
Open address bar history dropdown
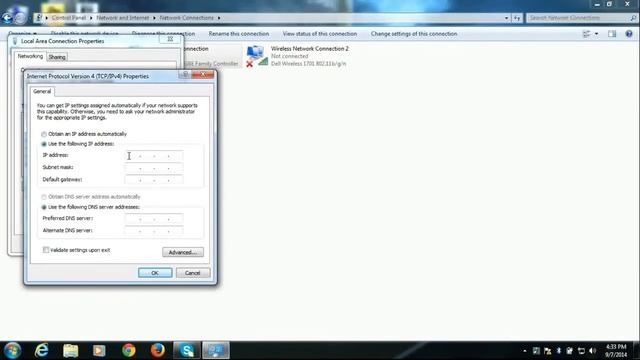[x=507, y=18]
